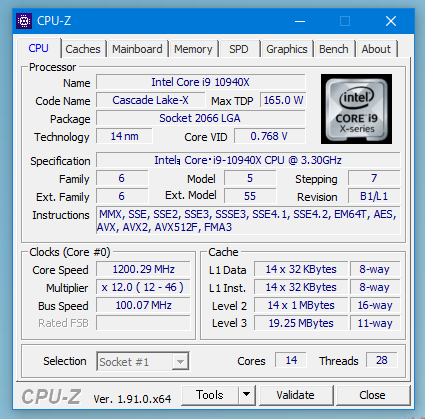Click the Ext. Model value 55
This screenshot has height=419, width=425.
click(x=250, y=196)
